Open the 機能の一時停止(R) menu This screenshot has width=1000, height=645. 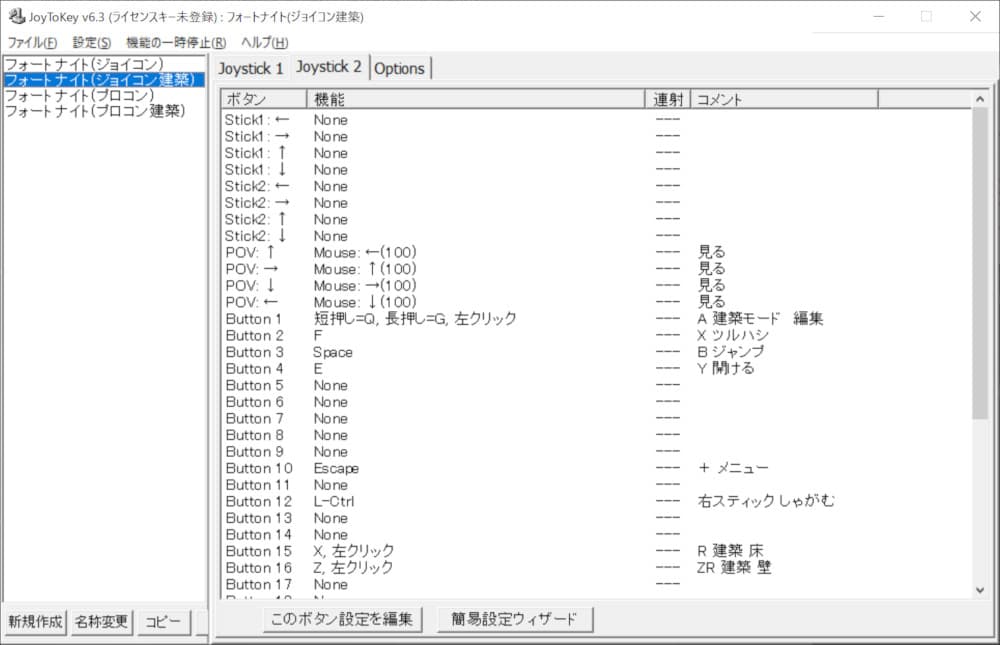176,42
